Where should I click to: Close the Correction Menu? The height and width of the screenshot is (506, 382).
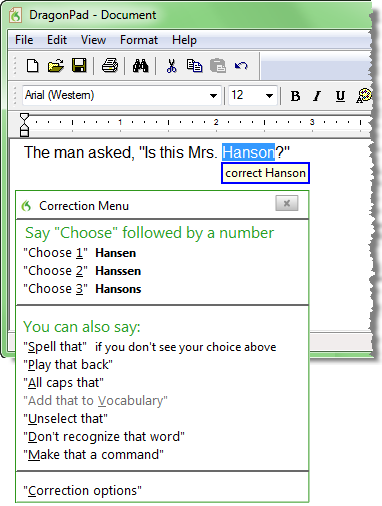click(x=287, y=203)
